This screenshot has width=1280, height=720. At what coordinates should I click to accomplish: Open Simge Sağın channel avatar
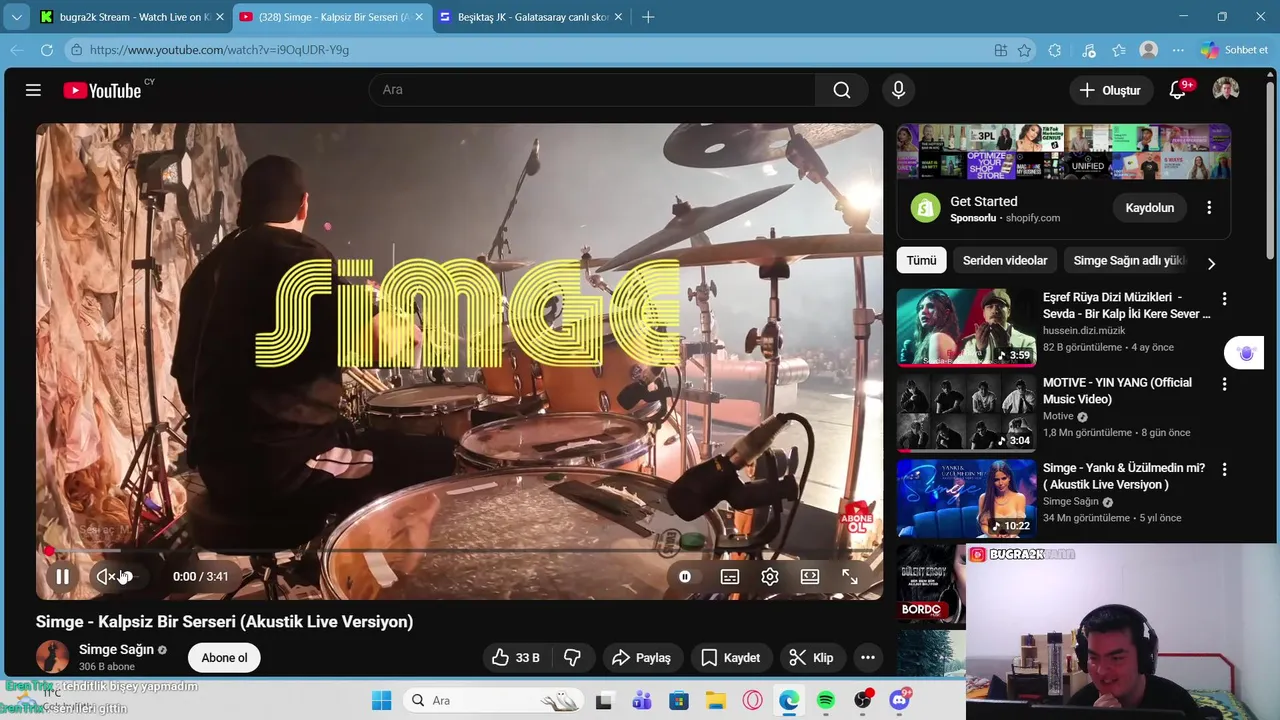[52, 657]
